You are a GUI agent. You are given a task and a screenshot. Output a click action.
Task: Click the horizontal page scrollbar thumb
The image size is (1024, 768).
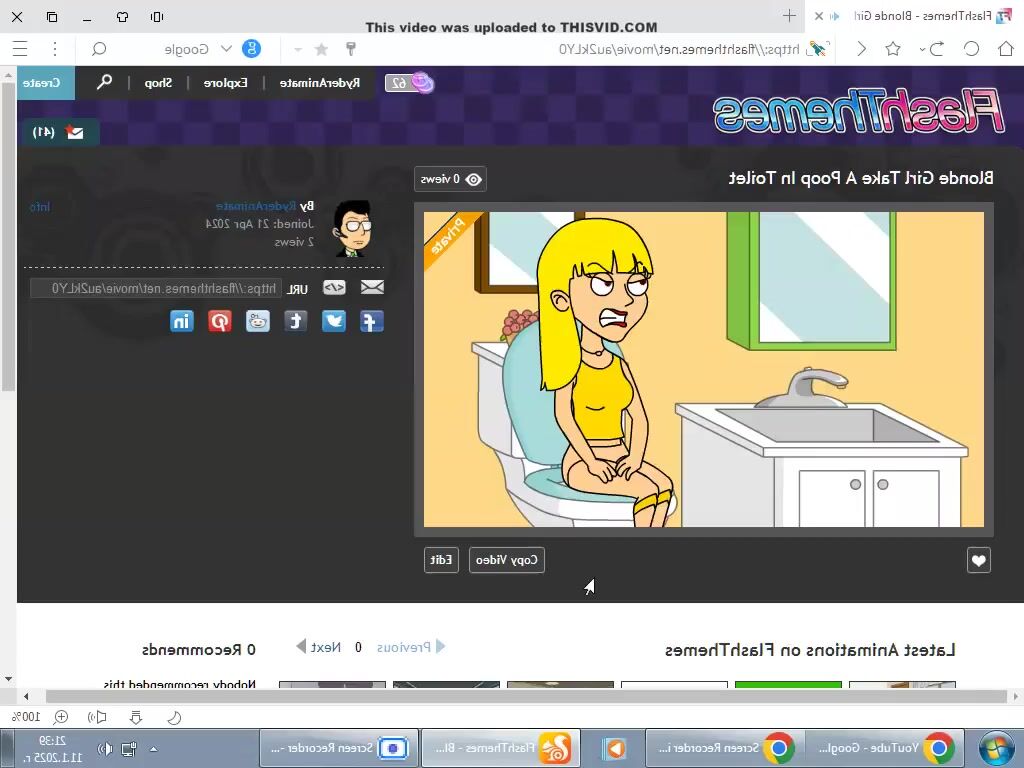click(x=526, y=697)
